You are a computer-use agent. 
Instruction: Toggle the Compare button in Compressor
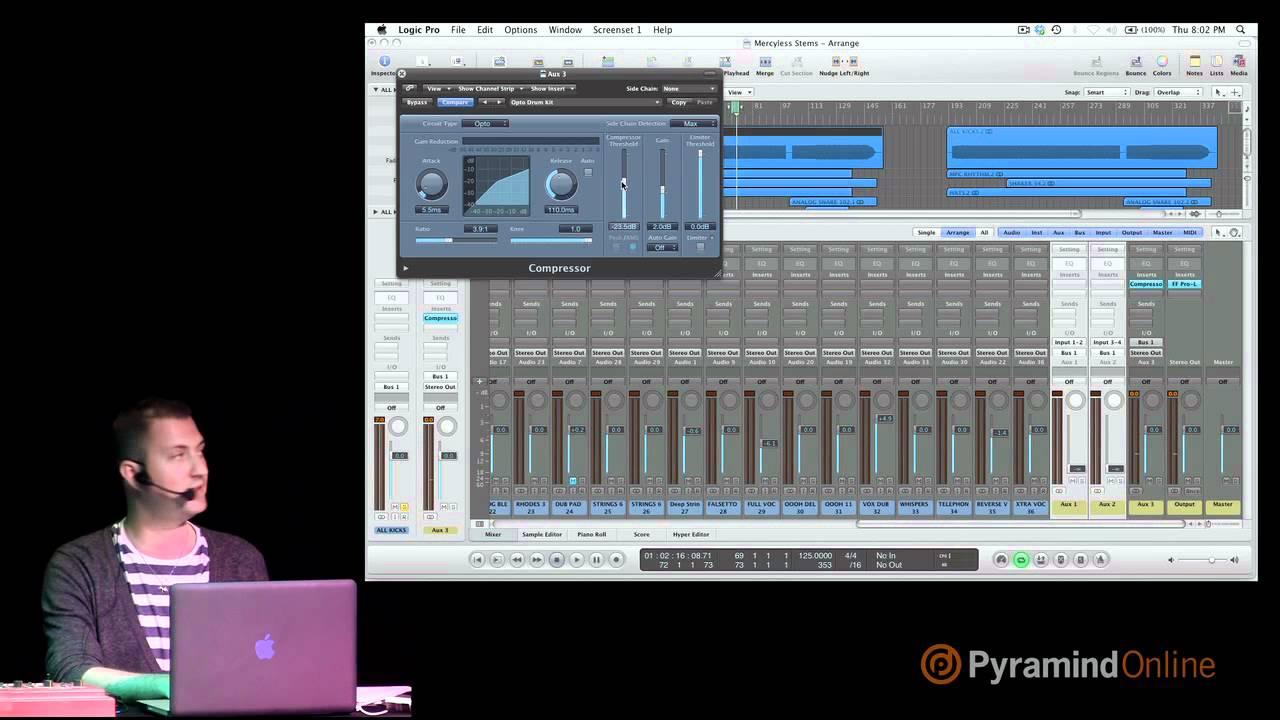[454, 102]
